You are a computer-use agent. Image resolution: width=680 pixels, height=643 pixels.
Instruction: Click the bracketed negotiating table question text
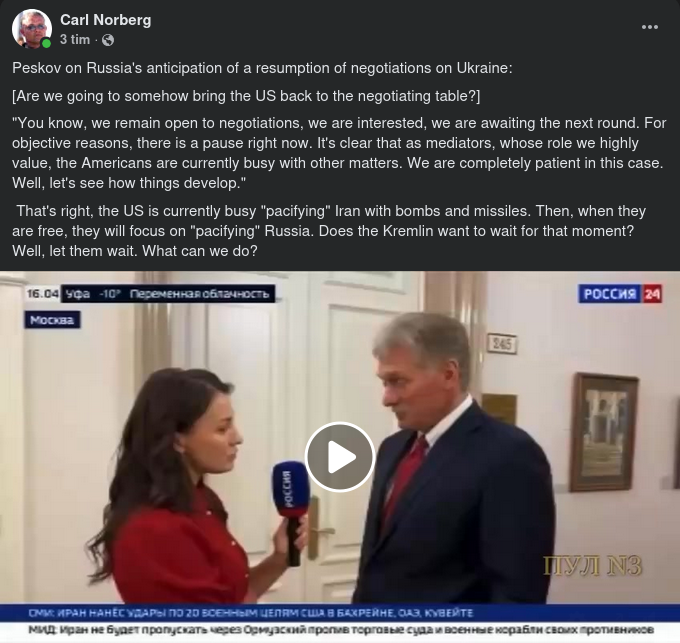(x=246, y=96)
